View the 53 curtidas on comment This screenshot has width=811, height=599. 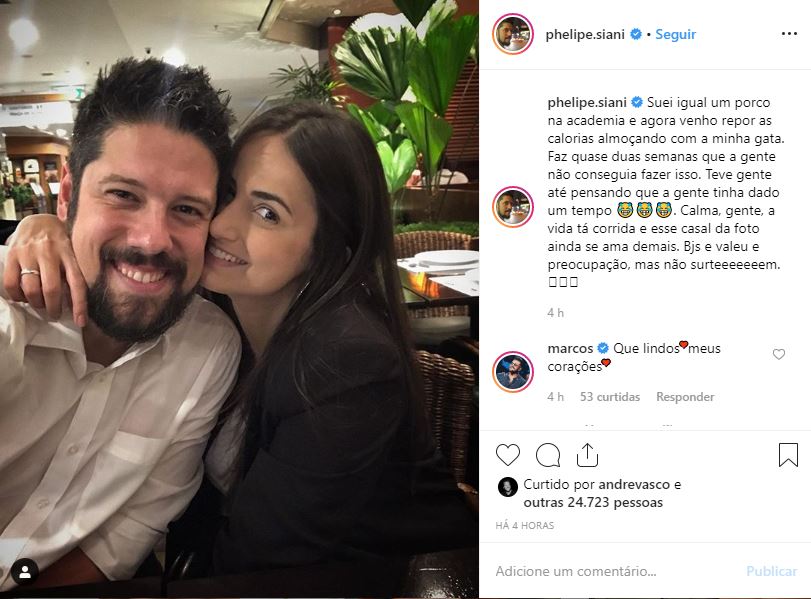(610, 397)
